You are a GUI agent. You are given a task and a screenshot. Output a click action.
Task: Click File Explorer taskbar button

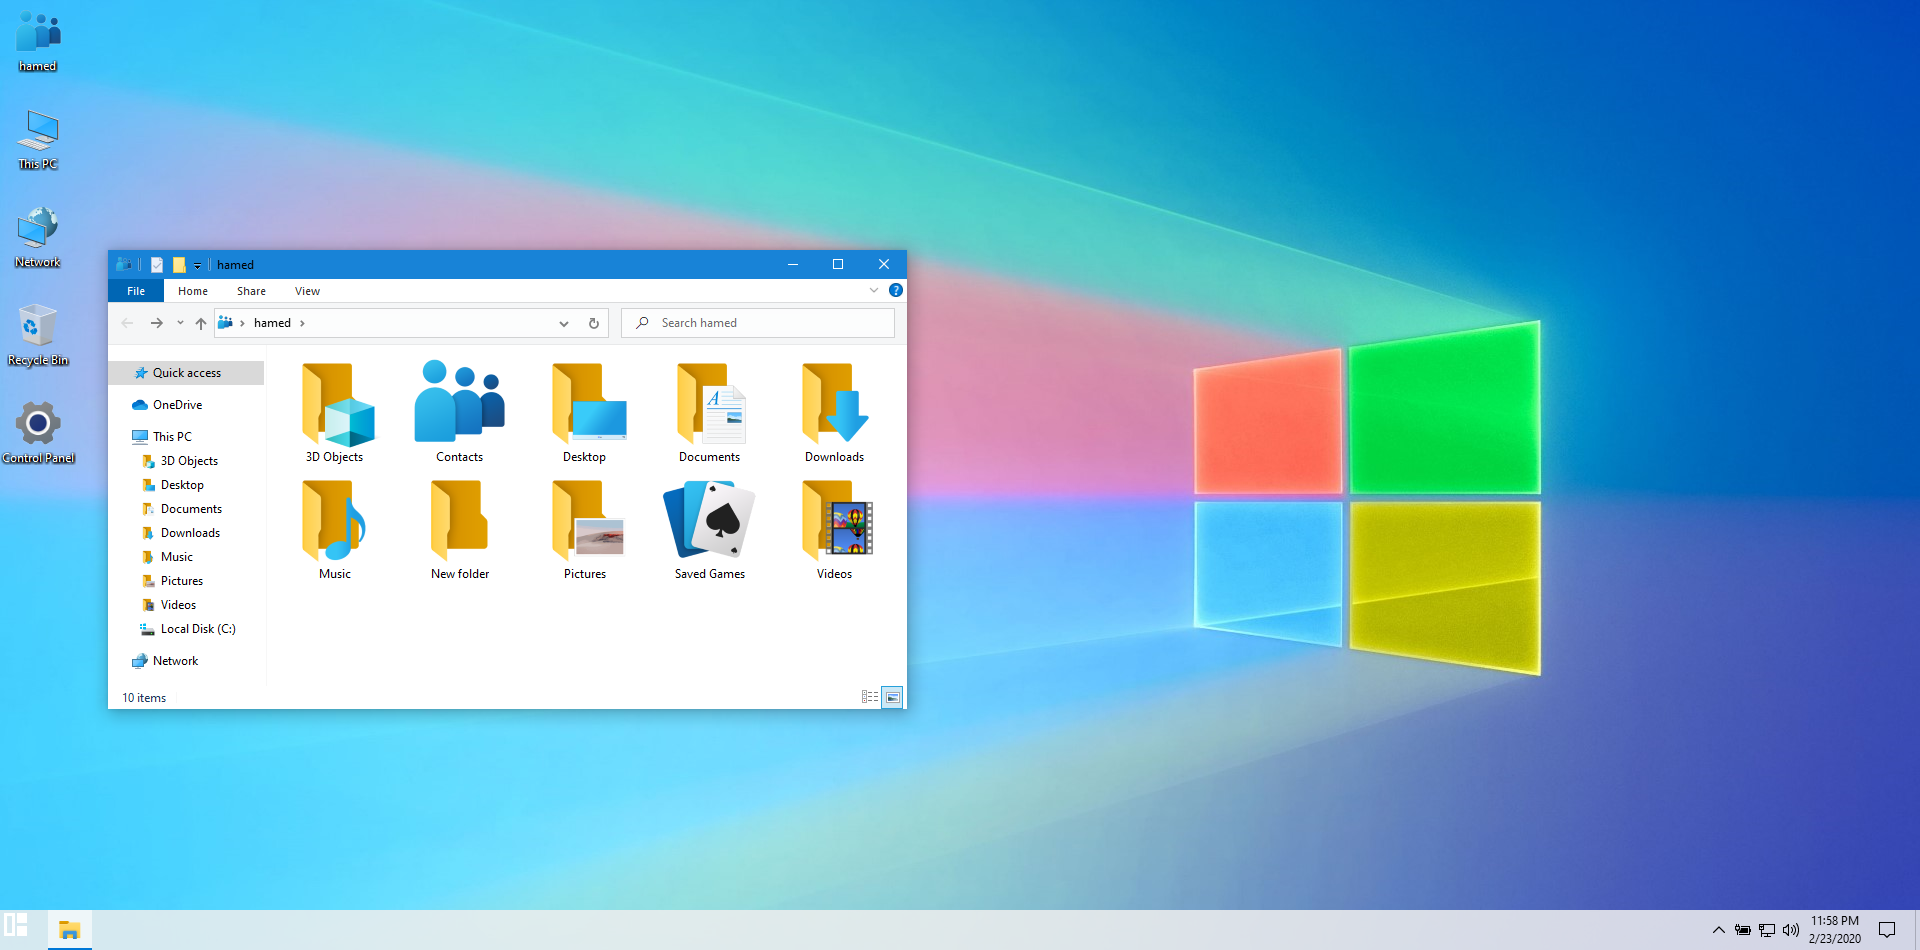[x=69, y=930]
